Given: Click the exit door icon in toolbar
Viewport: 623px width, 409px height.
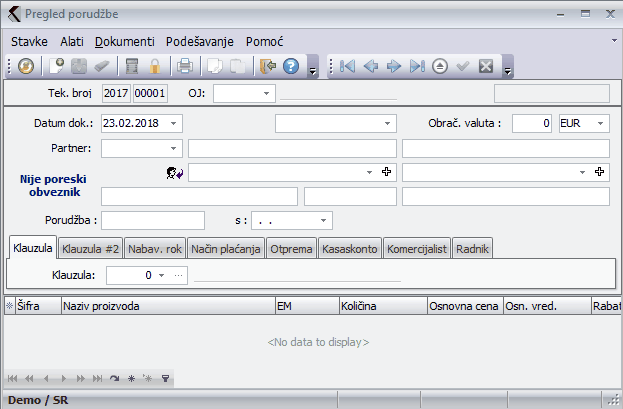Looking at the screenshot, I should (x=267, y=67).
